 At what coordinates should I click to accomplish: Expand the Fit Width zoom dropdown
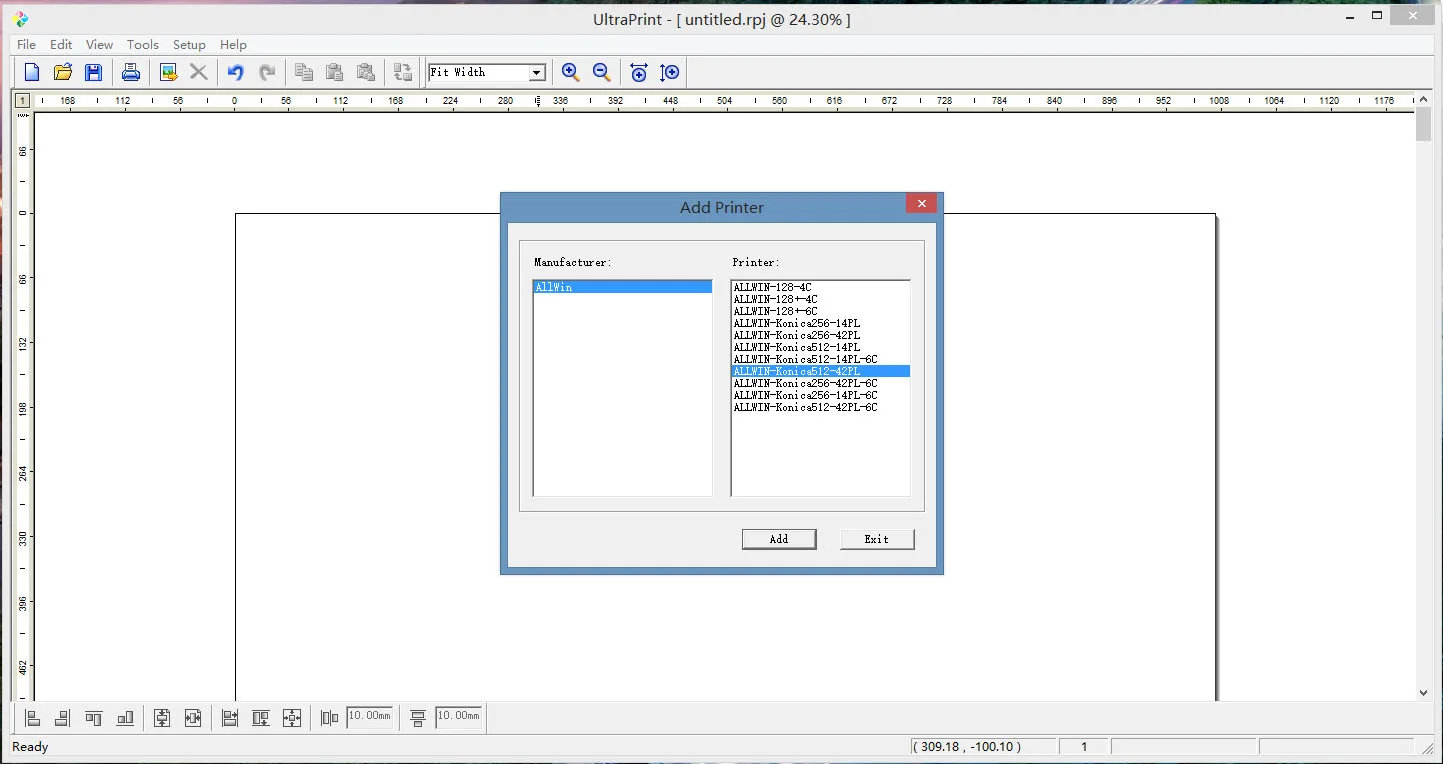537,72
